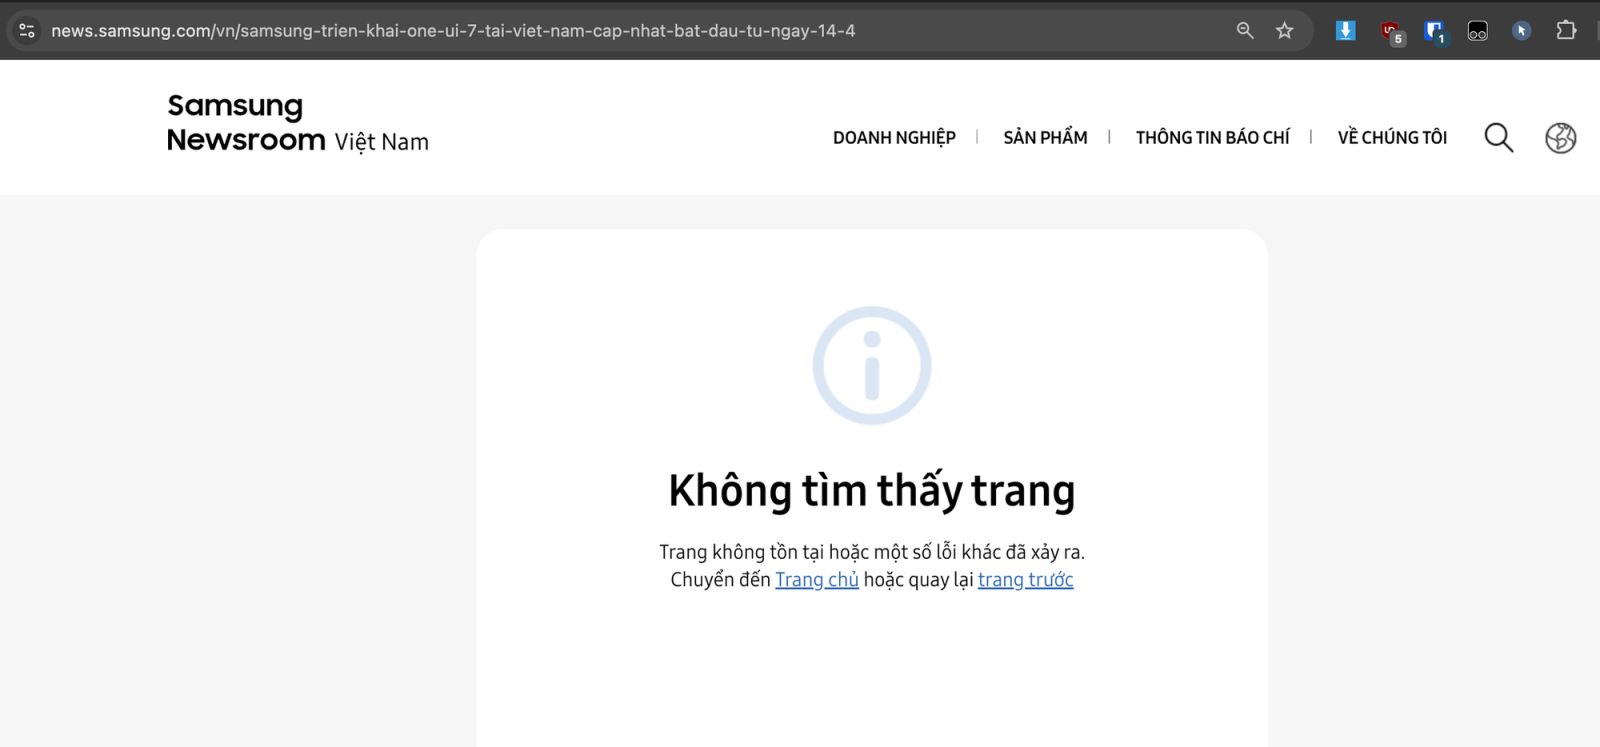The image size is (1600, 747).
Task: Click the blue shield extension with badge 1
Action: tap(1435, 33)
